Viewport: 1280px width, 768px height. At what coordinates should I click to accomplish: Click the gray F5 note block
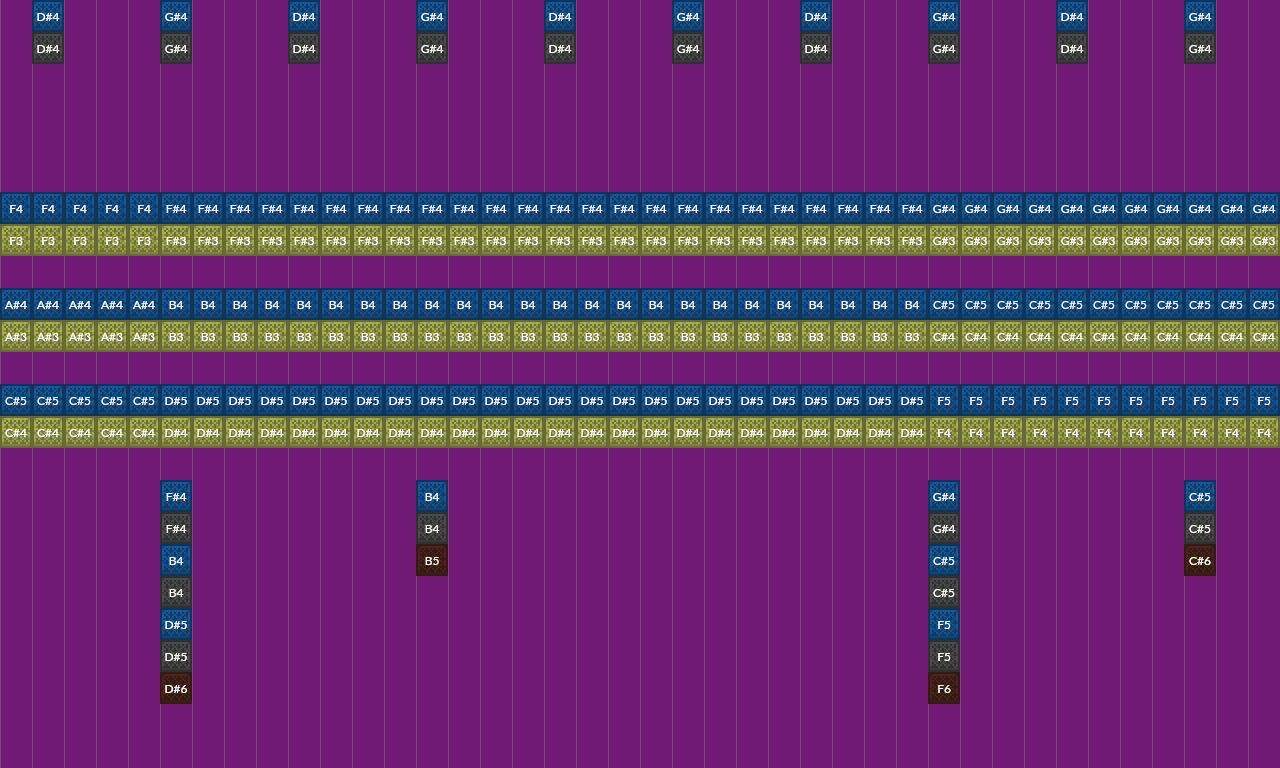[x=944, y=656]
